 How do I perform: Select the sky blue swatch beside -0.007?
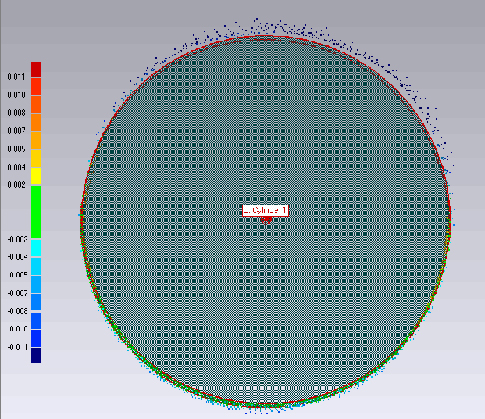pyautogui.click(x=36, y=284)
